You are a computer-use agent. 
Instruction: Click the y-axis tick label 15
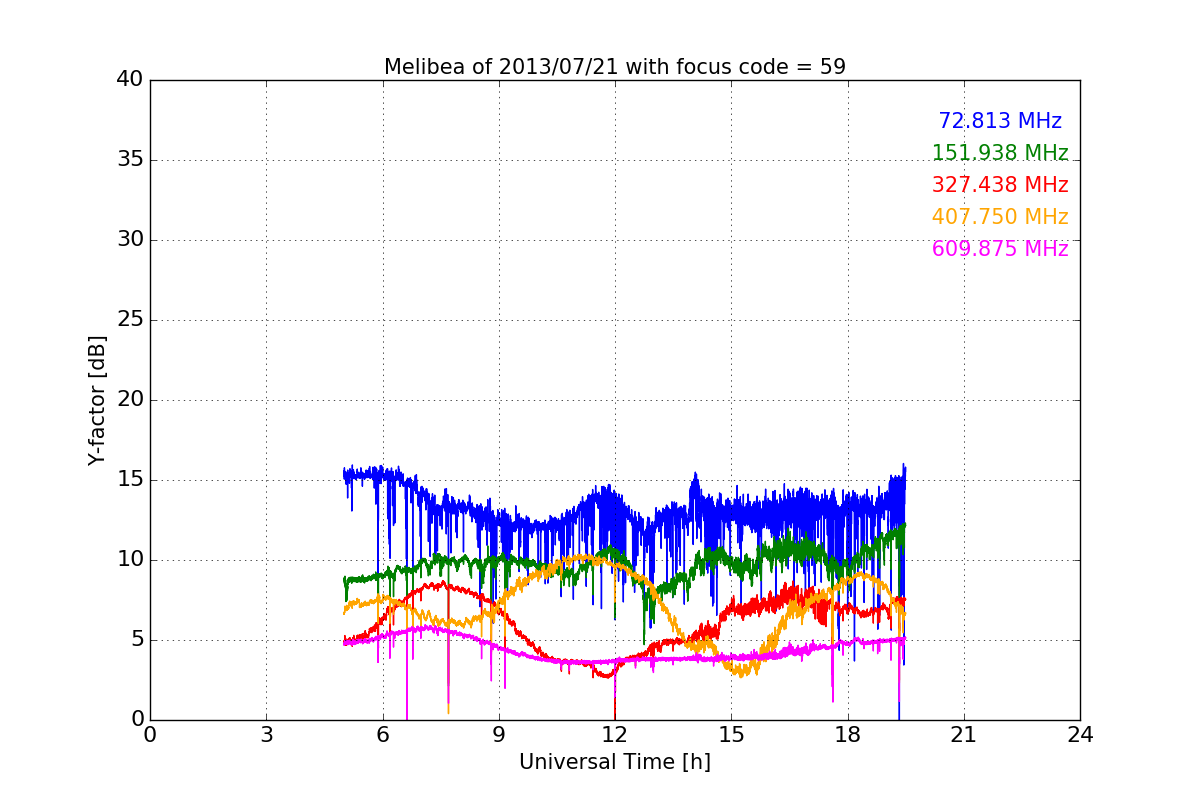click(130, 480)
